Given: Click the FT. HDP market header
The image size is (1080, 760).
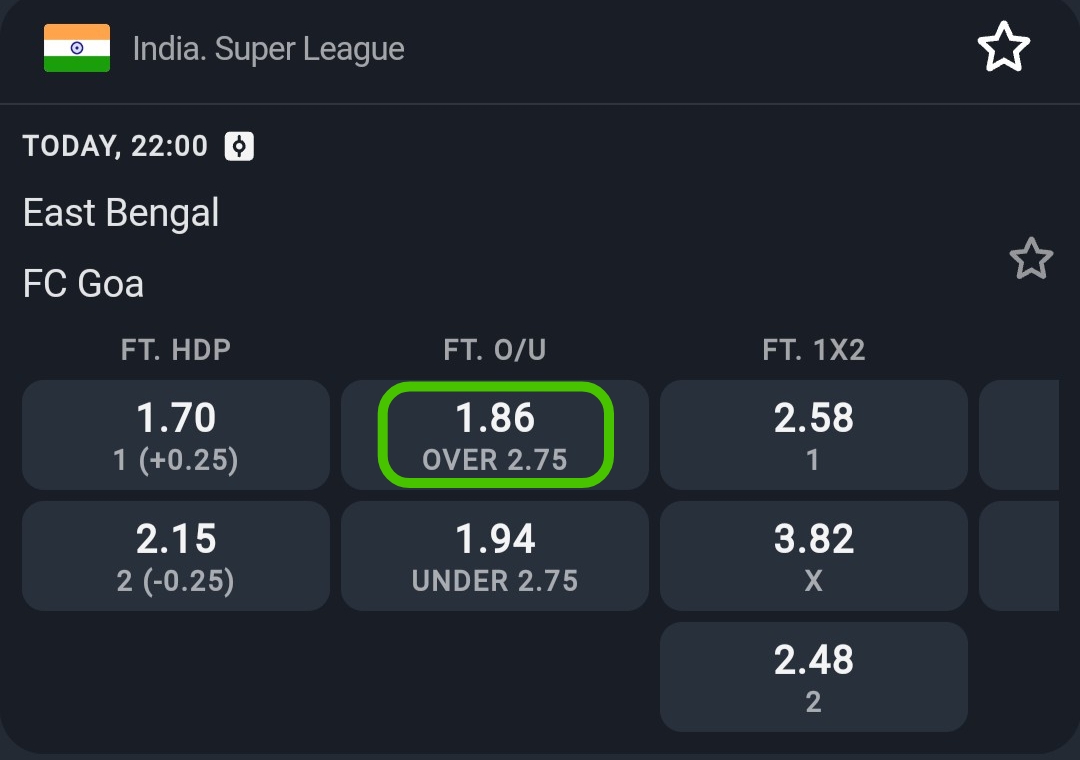Looking at the screenshot, I should (176, 349).
